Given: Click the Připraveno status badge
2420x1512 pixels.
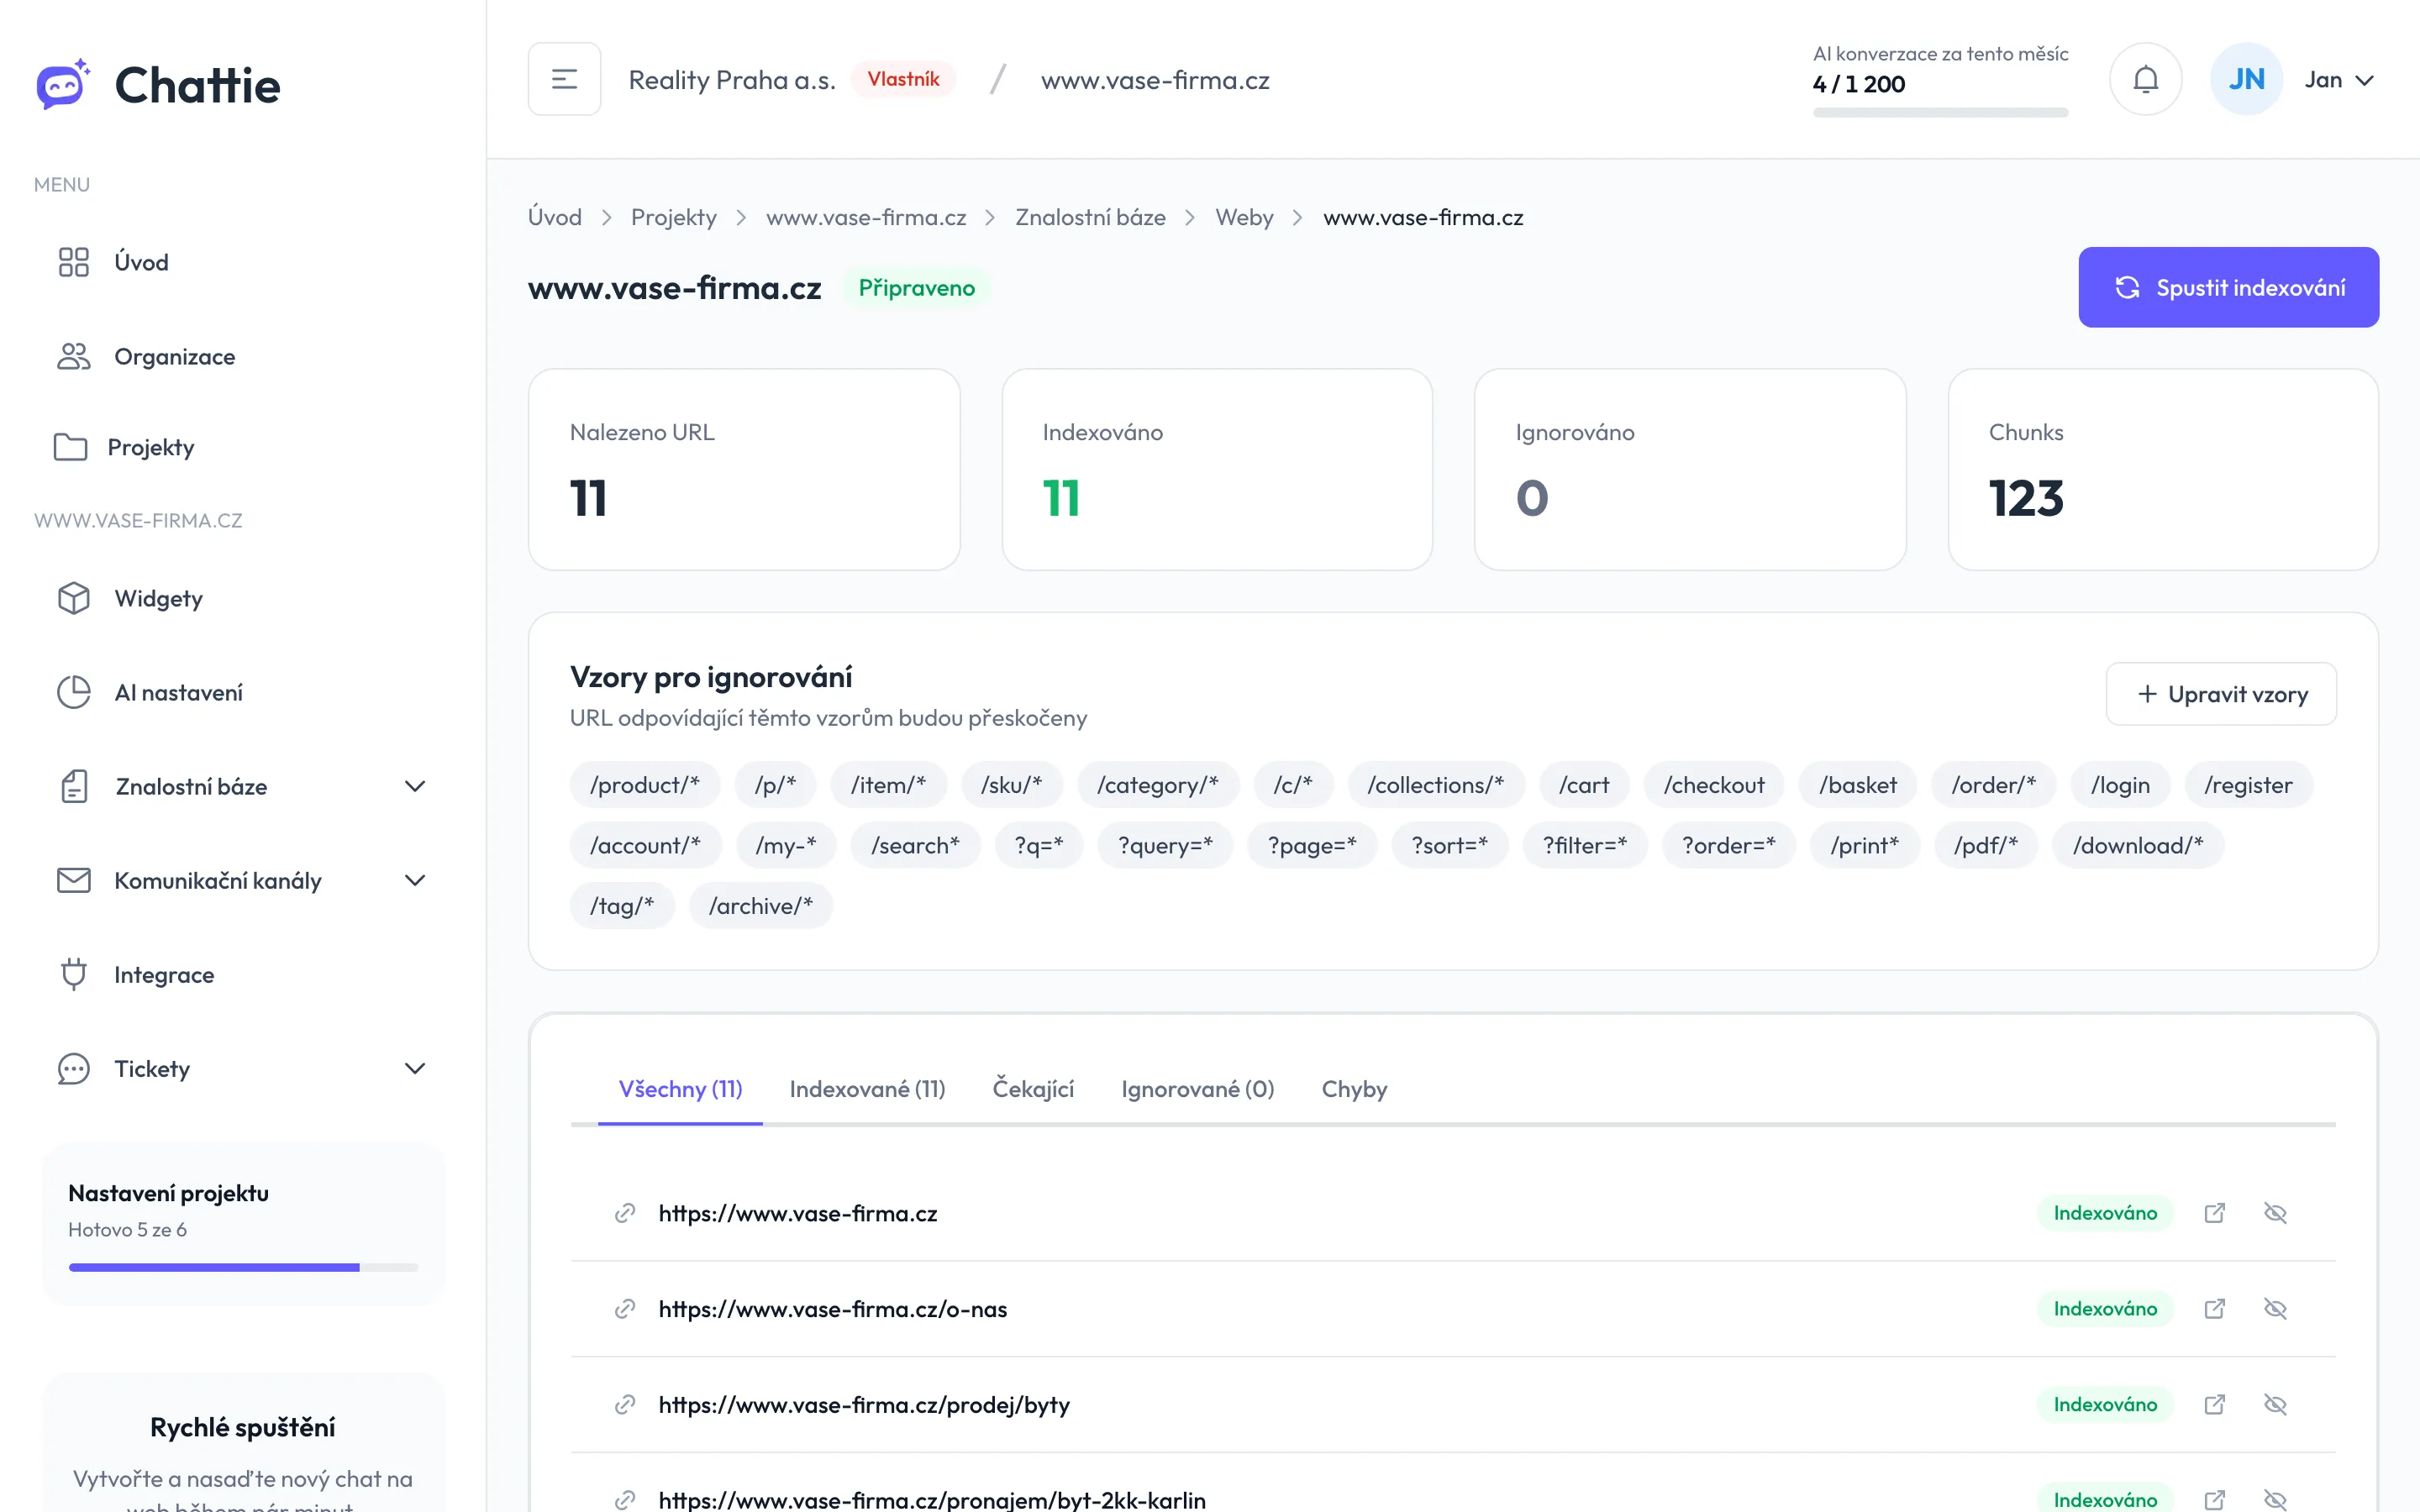Looking at the screenshot, I should (916, 288).
